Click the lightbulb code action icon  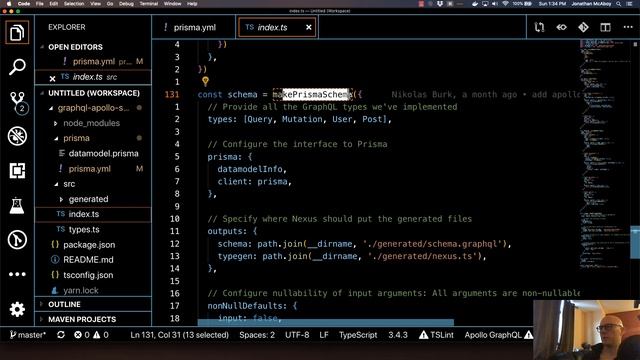pos(205,81)
